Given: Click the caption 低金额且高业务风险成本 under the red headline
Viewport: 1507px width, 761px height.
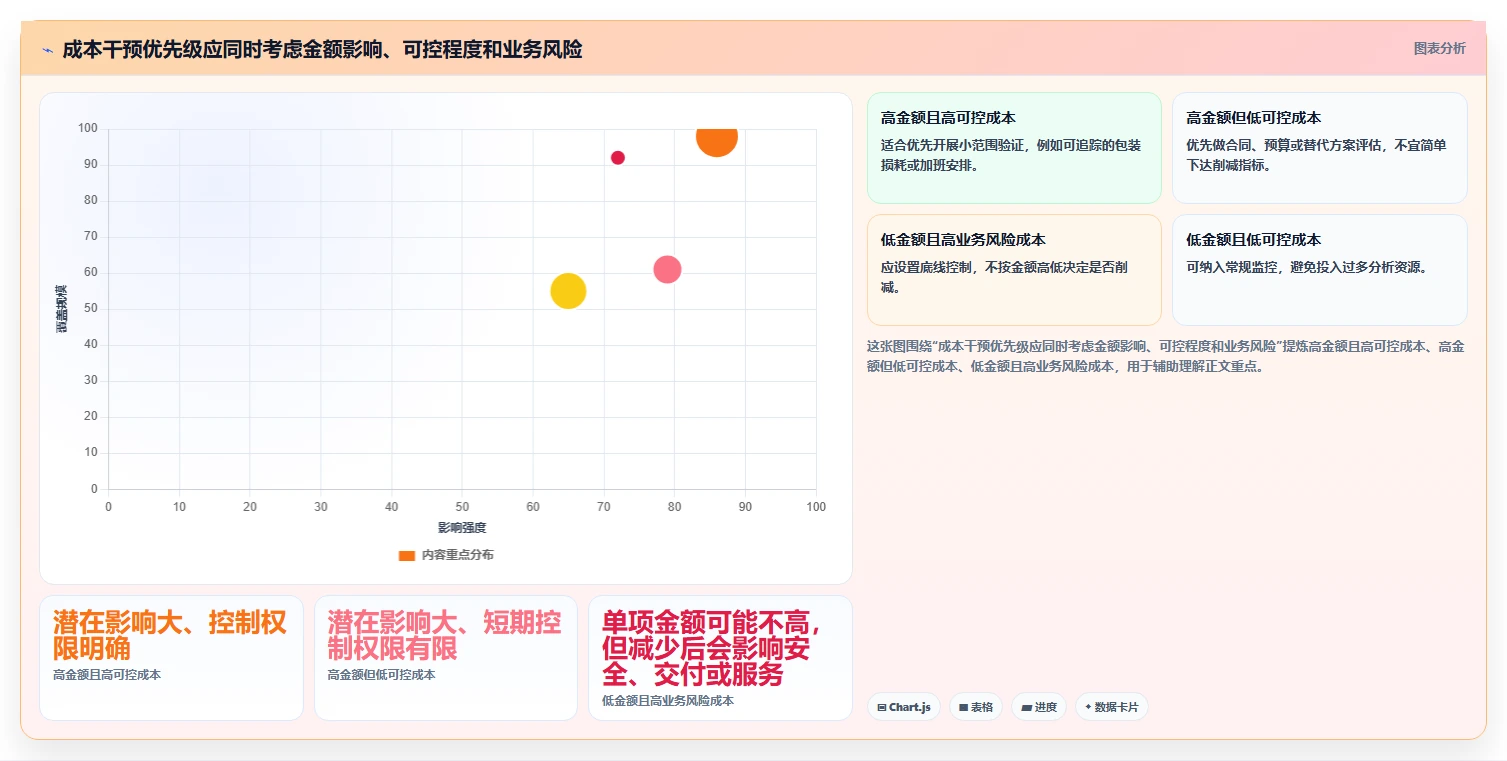Looking at the screenshot, I should pyautogui.click(x=668, y=701).
